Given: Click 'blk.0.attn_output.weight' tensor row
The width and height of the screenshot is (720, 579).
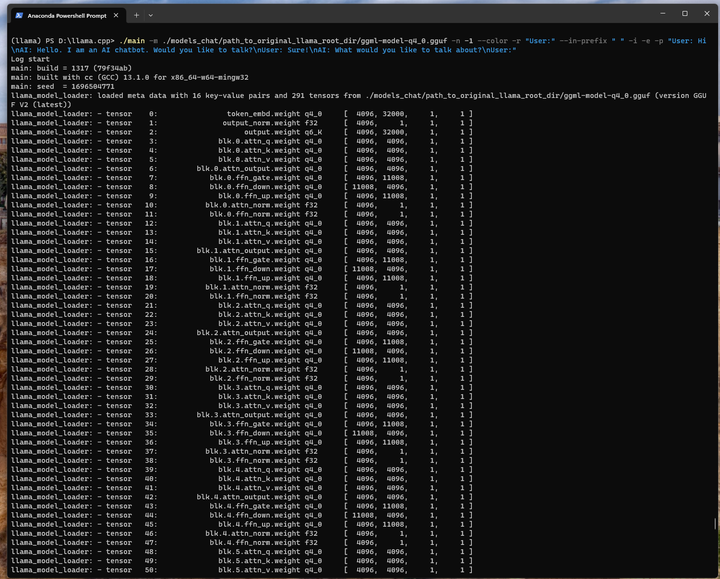Looking at the screenshot, I should (242, 169).
